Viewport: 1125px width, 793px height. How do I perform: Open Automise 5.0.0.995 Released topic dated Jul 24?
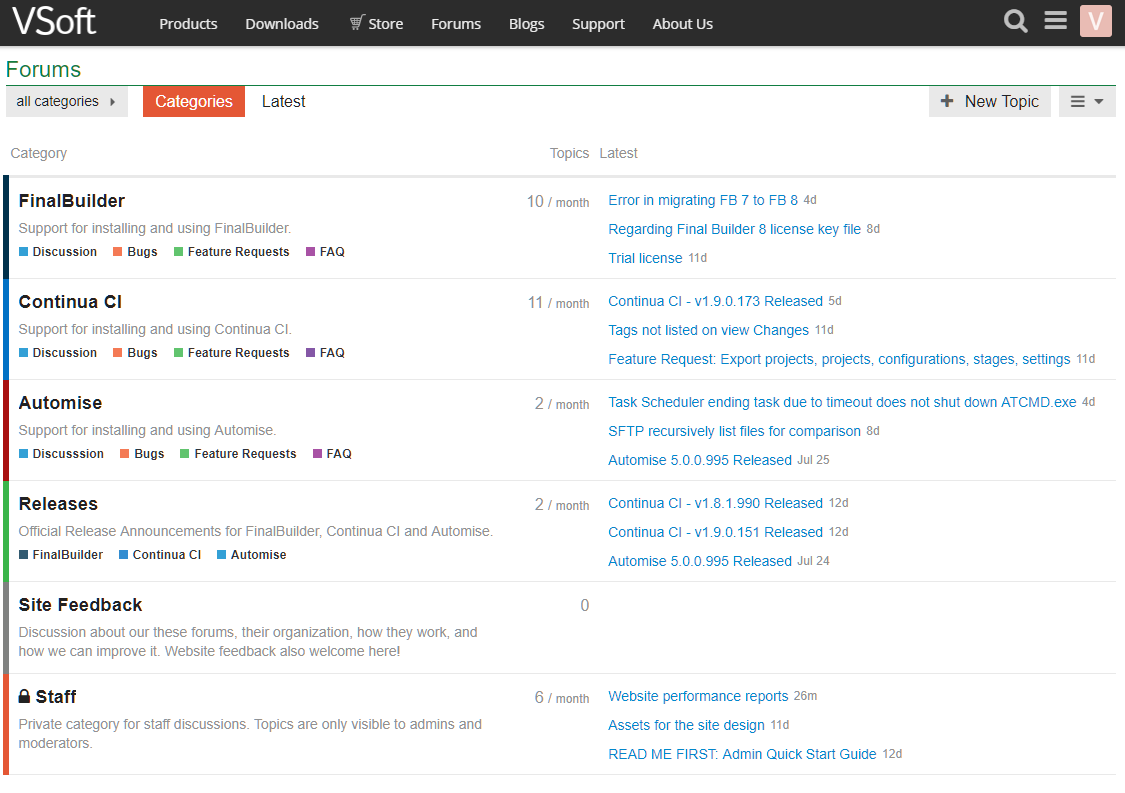tap(700, 561)
